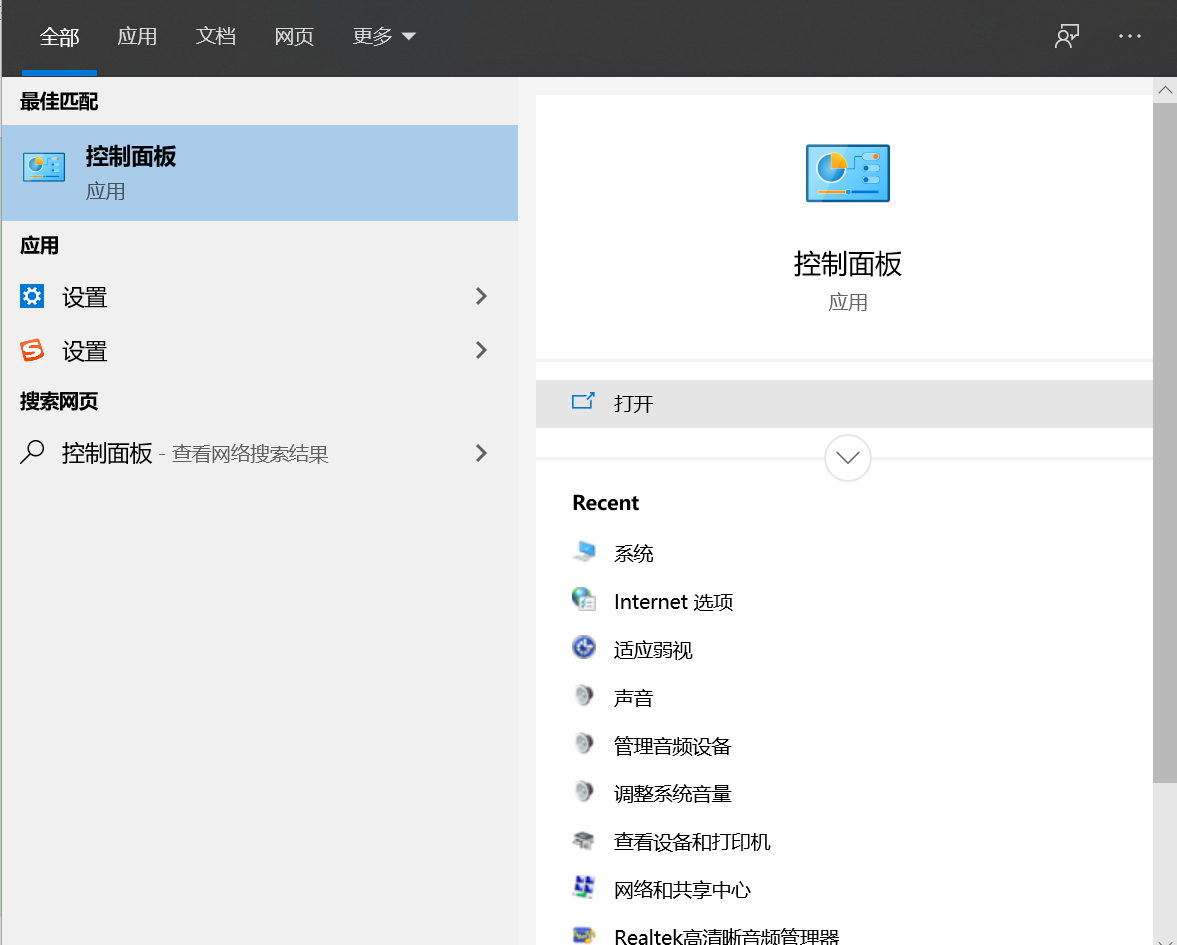Expand the blue gear 设置 result arrow
1177x945 pixels.
(x=481, y=296)
